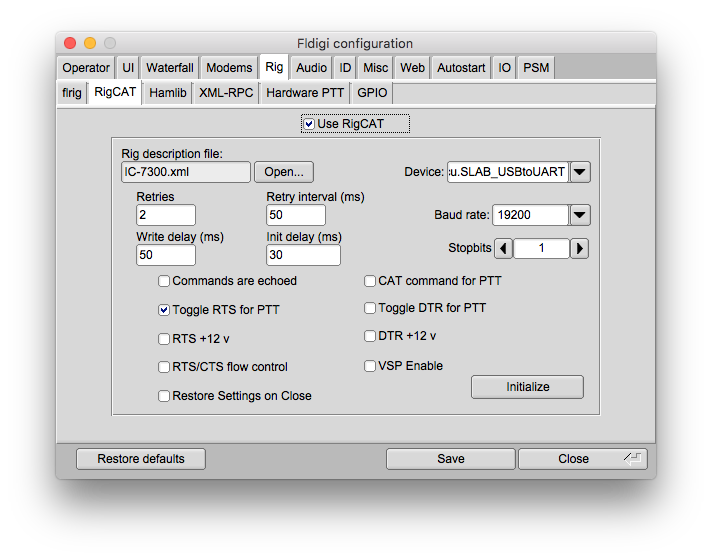The width and height of the screenshot is (712, 559).
Task: Open the Waterfall tab
Action: [x=170, y=68]
